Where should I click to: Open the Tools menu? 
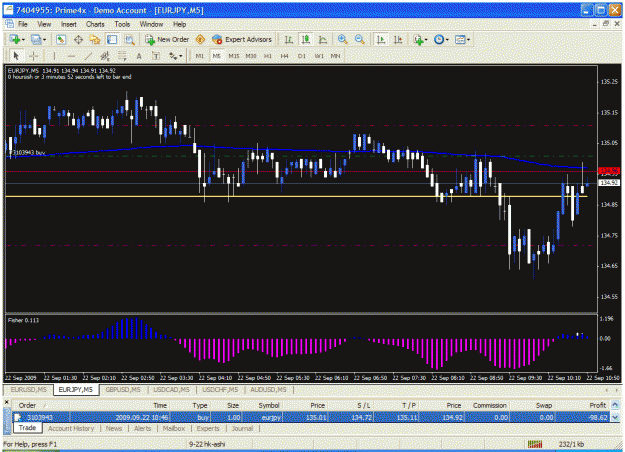[x=122, y=24]
